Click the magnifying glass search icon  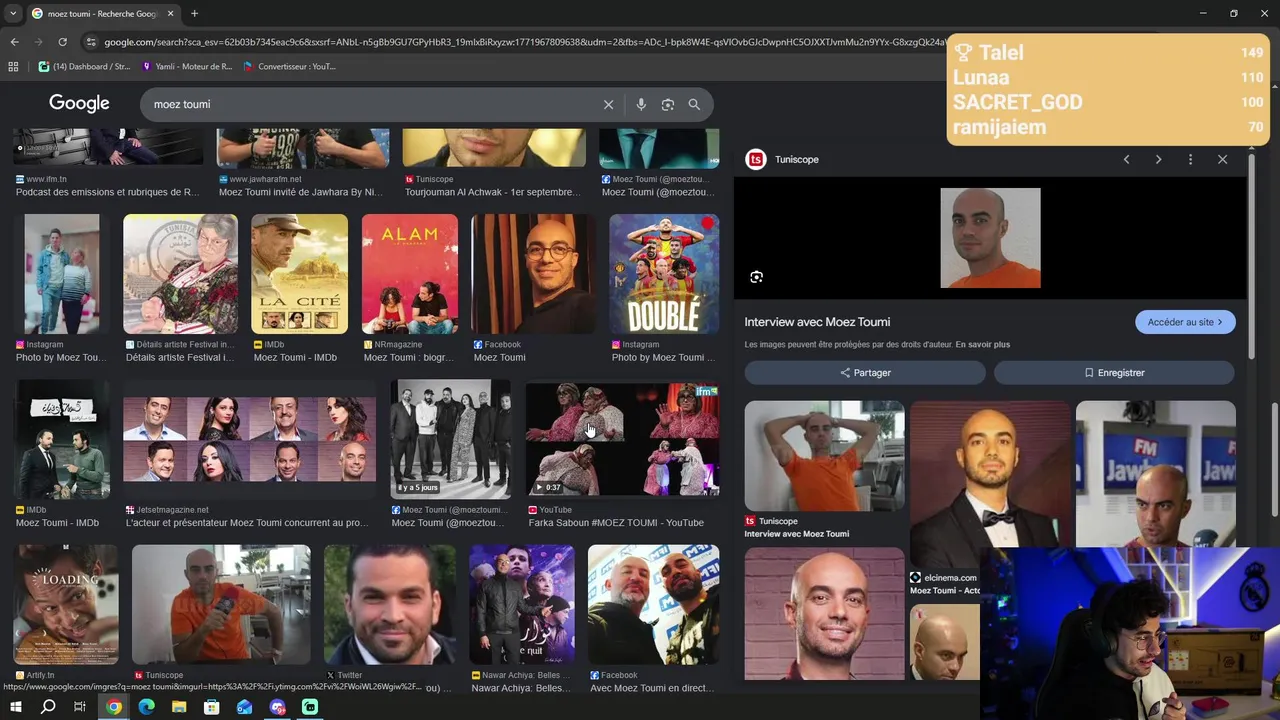694,104
